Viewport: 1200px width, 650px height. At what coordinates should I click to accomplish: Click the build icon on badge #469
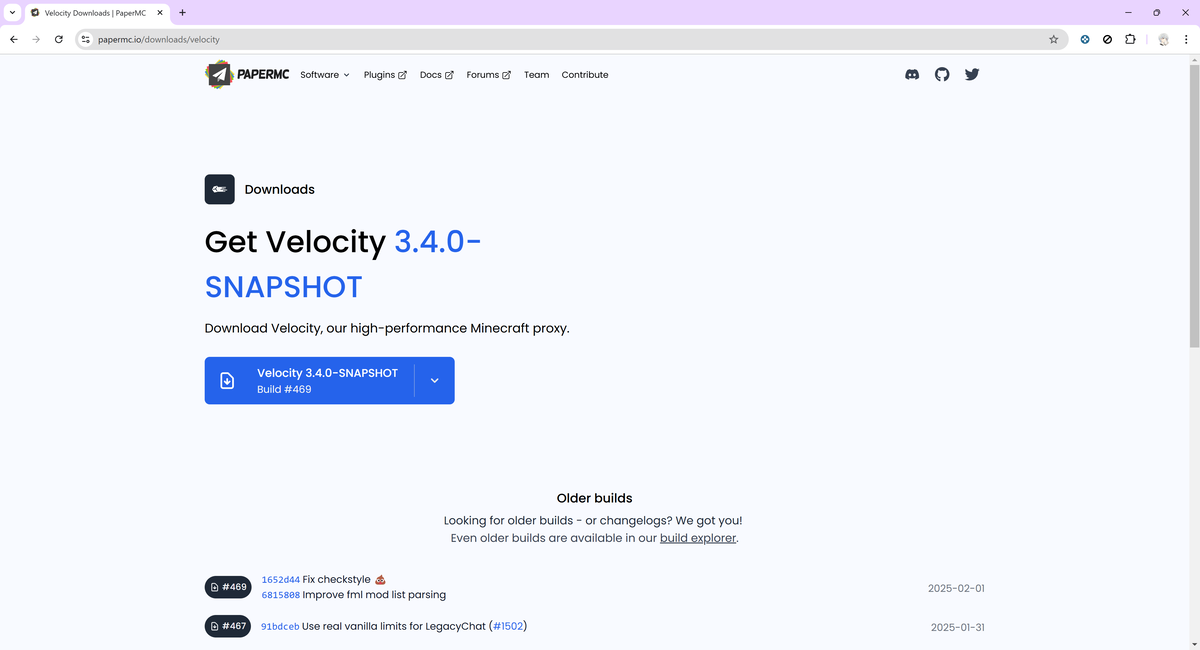[x=213, y=587]
